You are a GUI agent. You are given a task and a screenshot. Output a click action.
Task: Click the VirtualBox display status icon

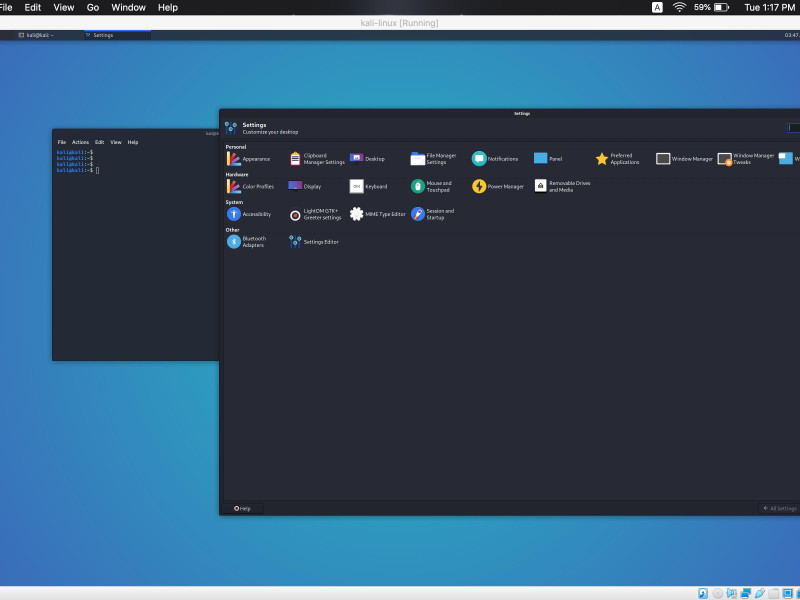pos(788,593)
